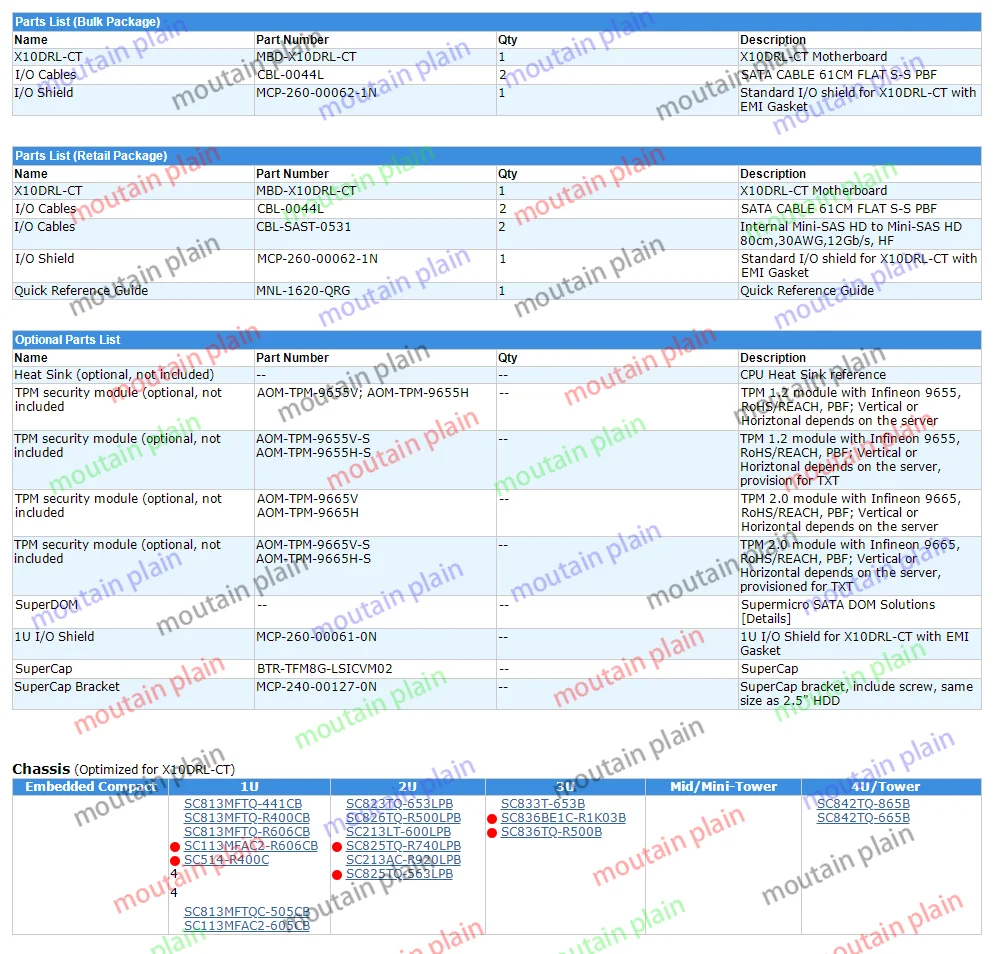Click the SC514-R400C chassis link
This screenshot has height=954, width=999.
pos(226,860)
